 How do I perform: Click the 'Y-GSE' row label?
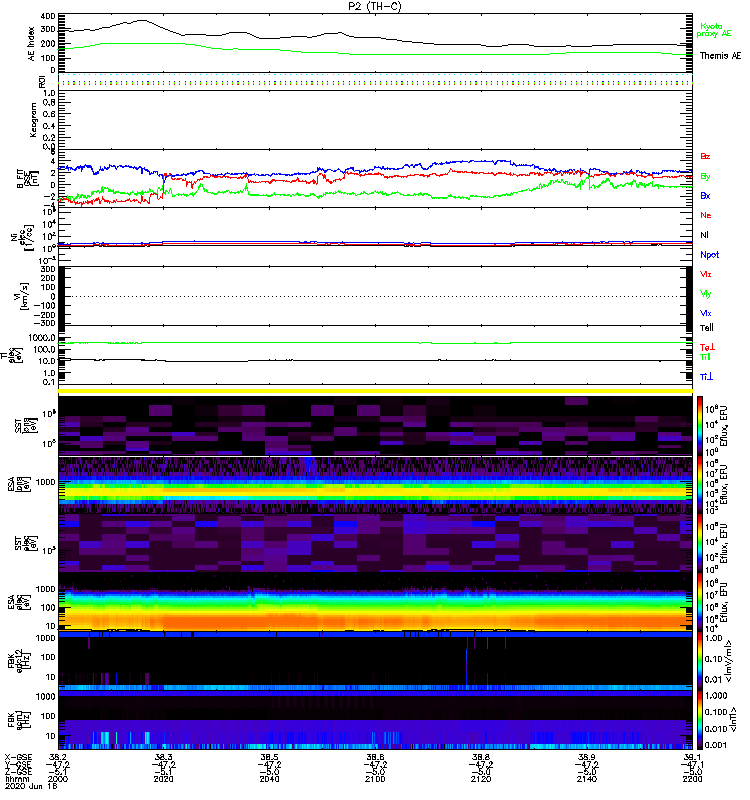point(18,764)
